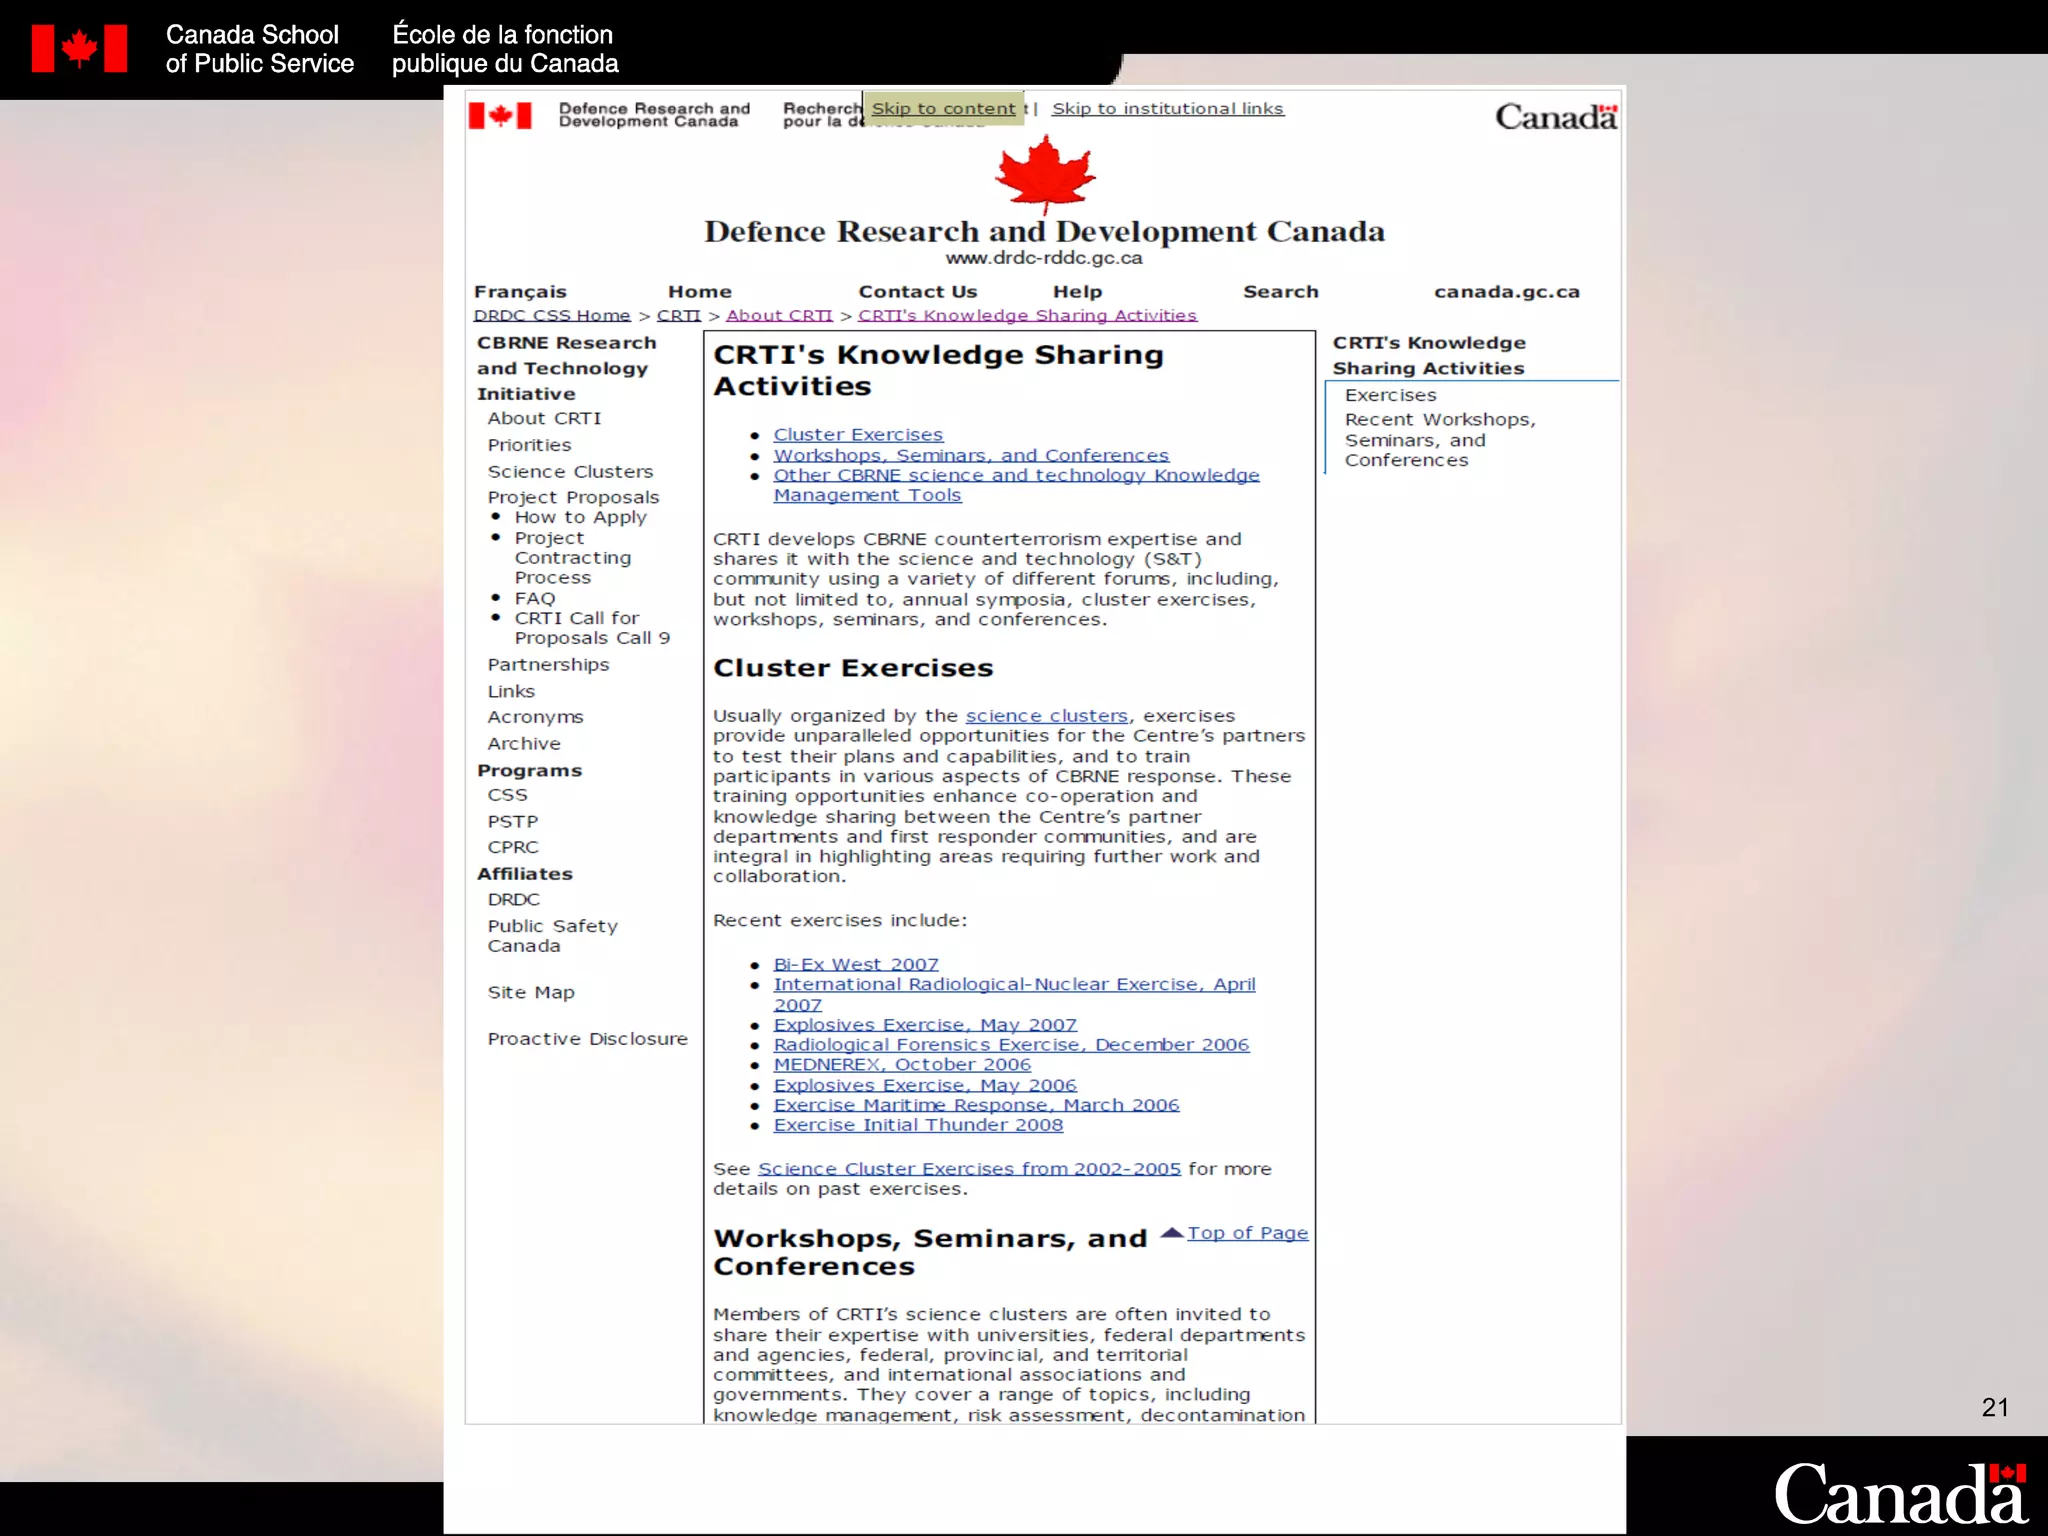Click the About CRTI breadcrumb link
The width and height of the screenshot is (2048, 1536).
tap(779, 316)
